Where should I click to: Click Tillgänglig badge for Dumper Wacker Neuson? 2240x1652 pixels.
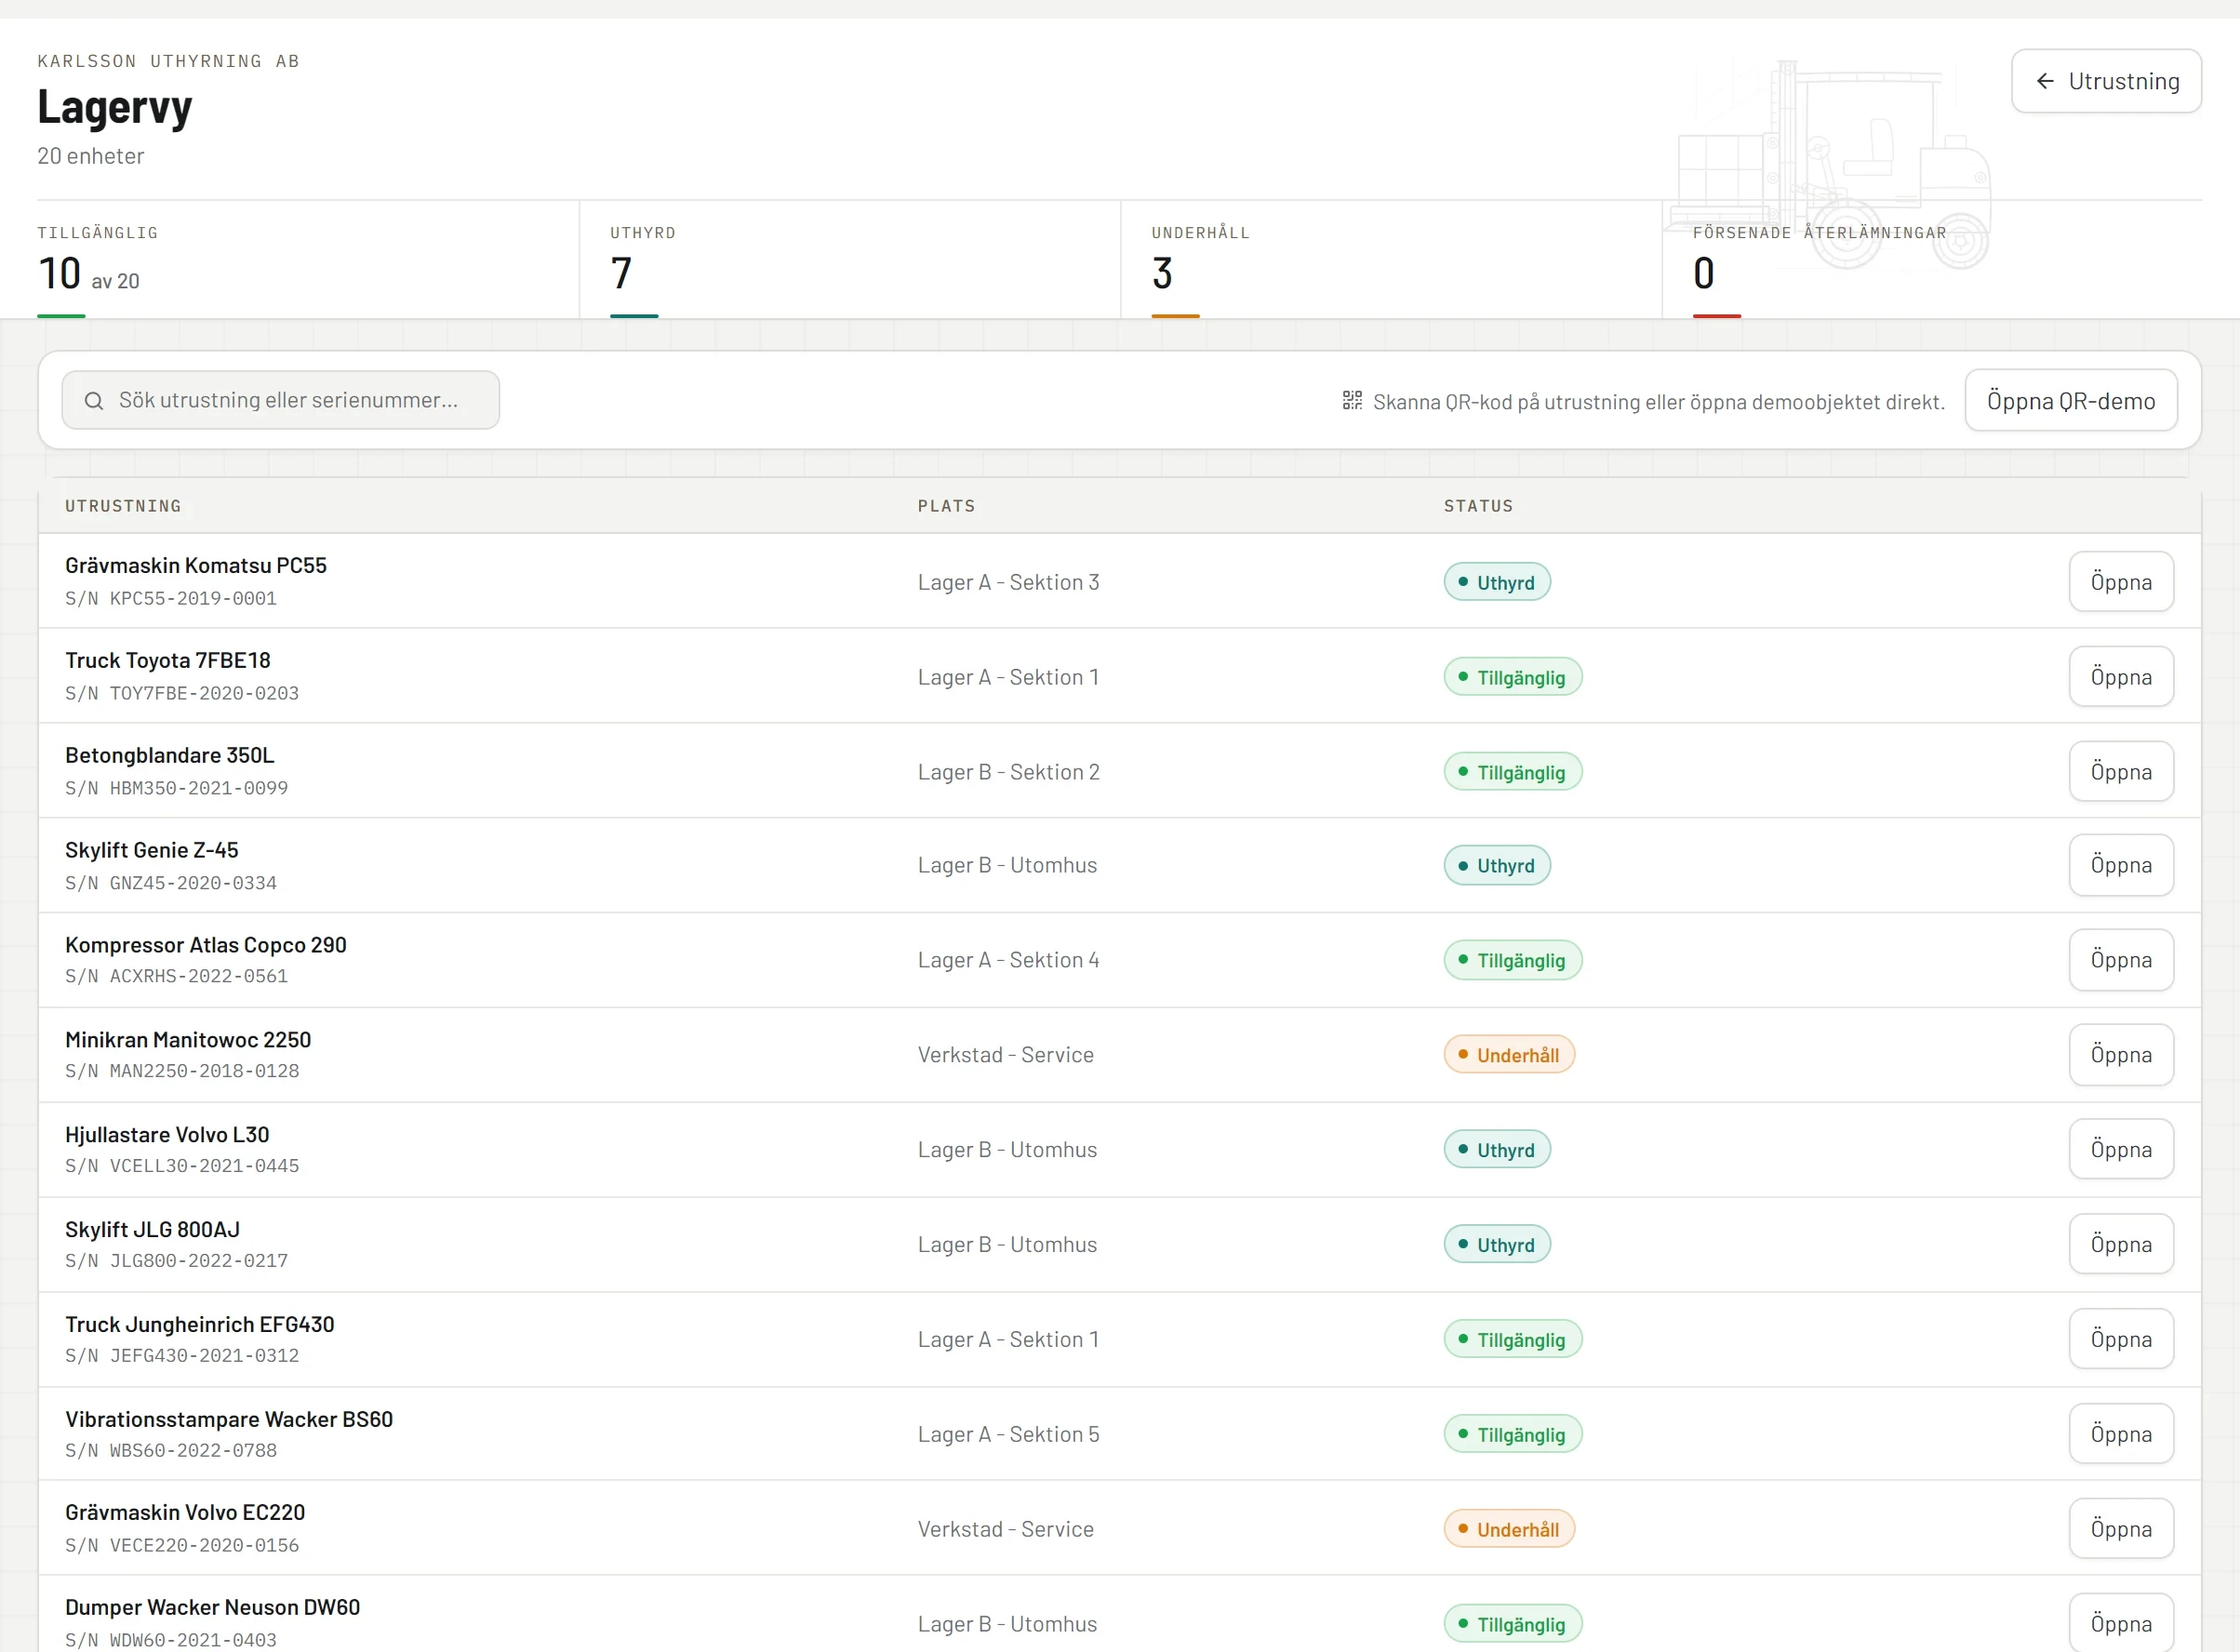point(1513,1624)
